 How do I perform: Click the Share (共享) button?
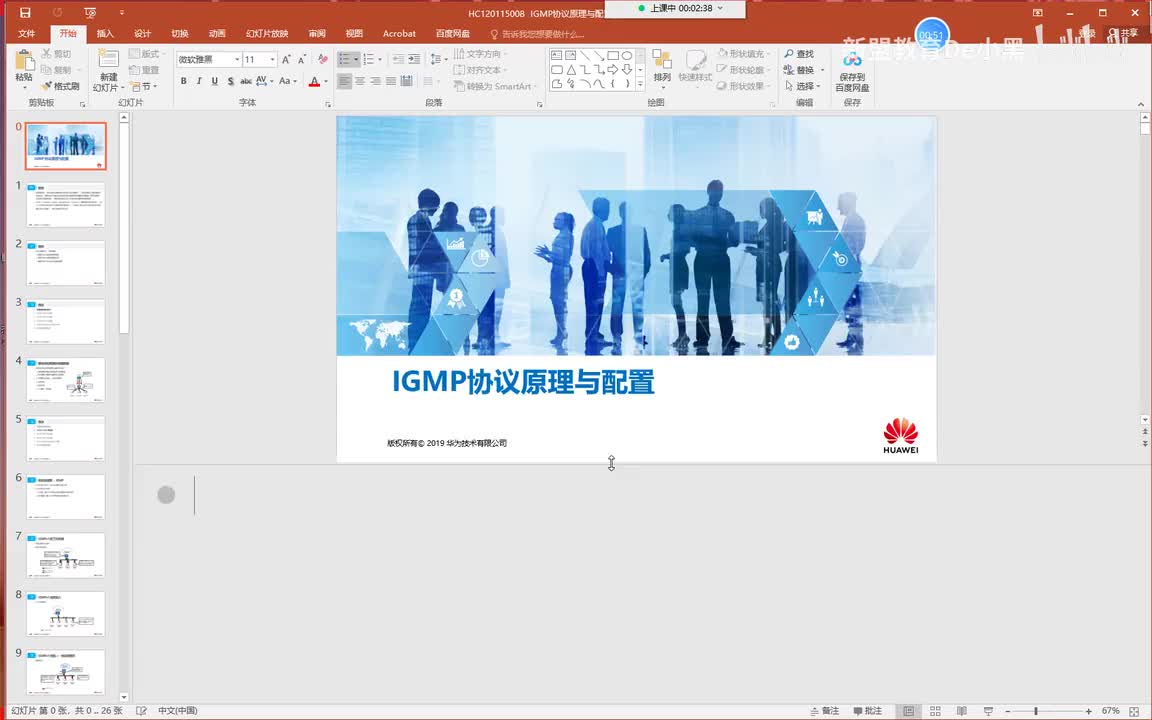click(1123, 34)
